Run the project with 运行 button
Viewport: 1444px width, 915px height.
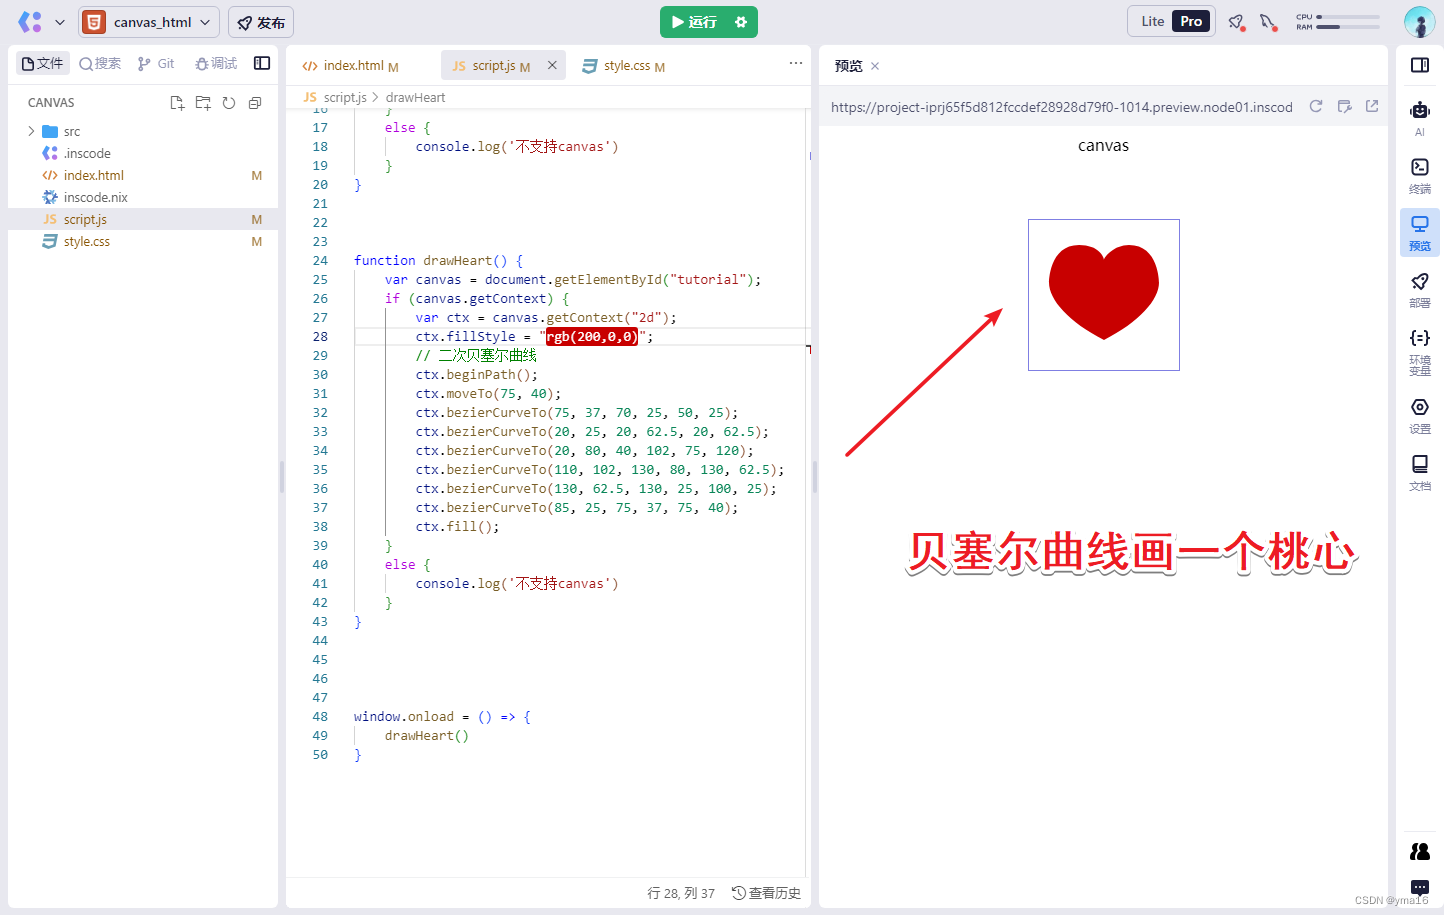pos(694,22)
